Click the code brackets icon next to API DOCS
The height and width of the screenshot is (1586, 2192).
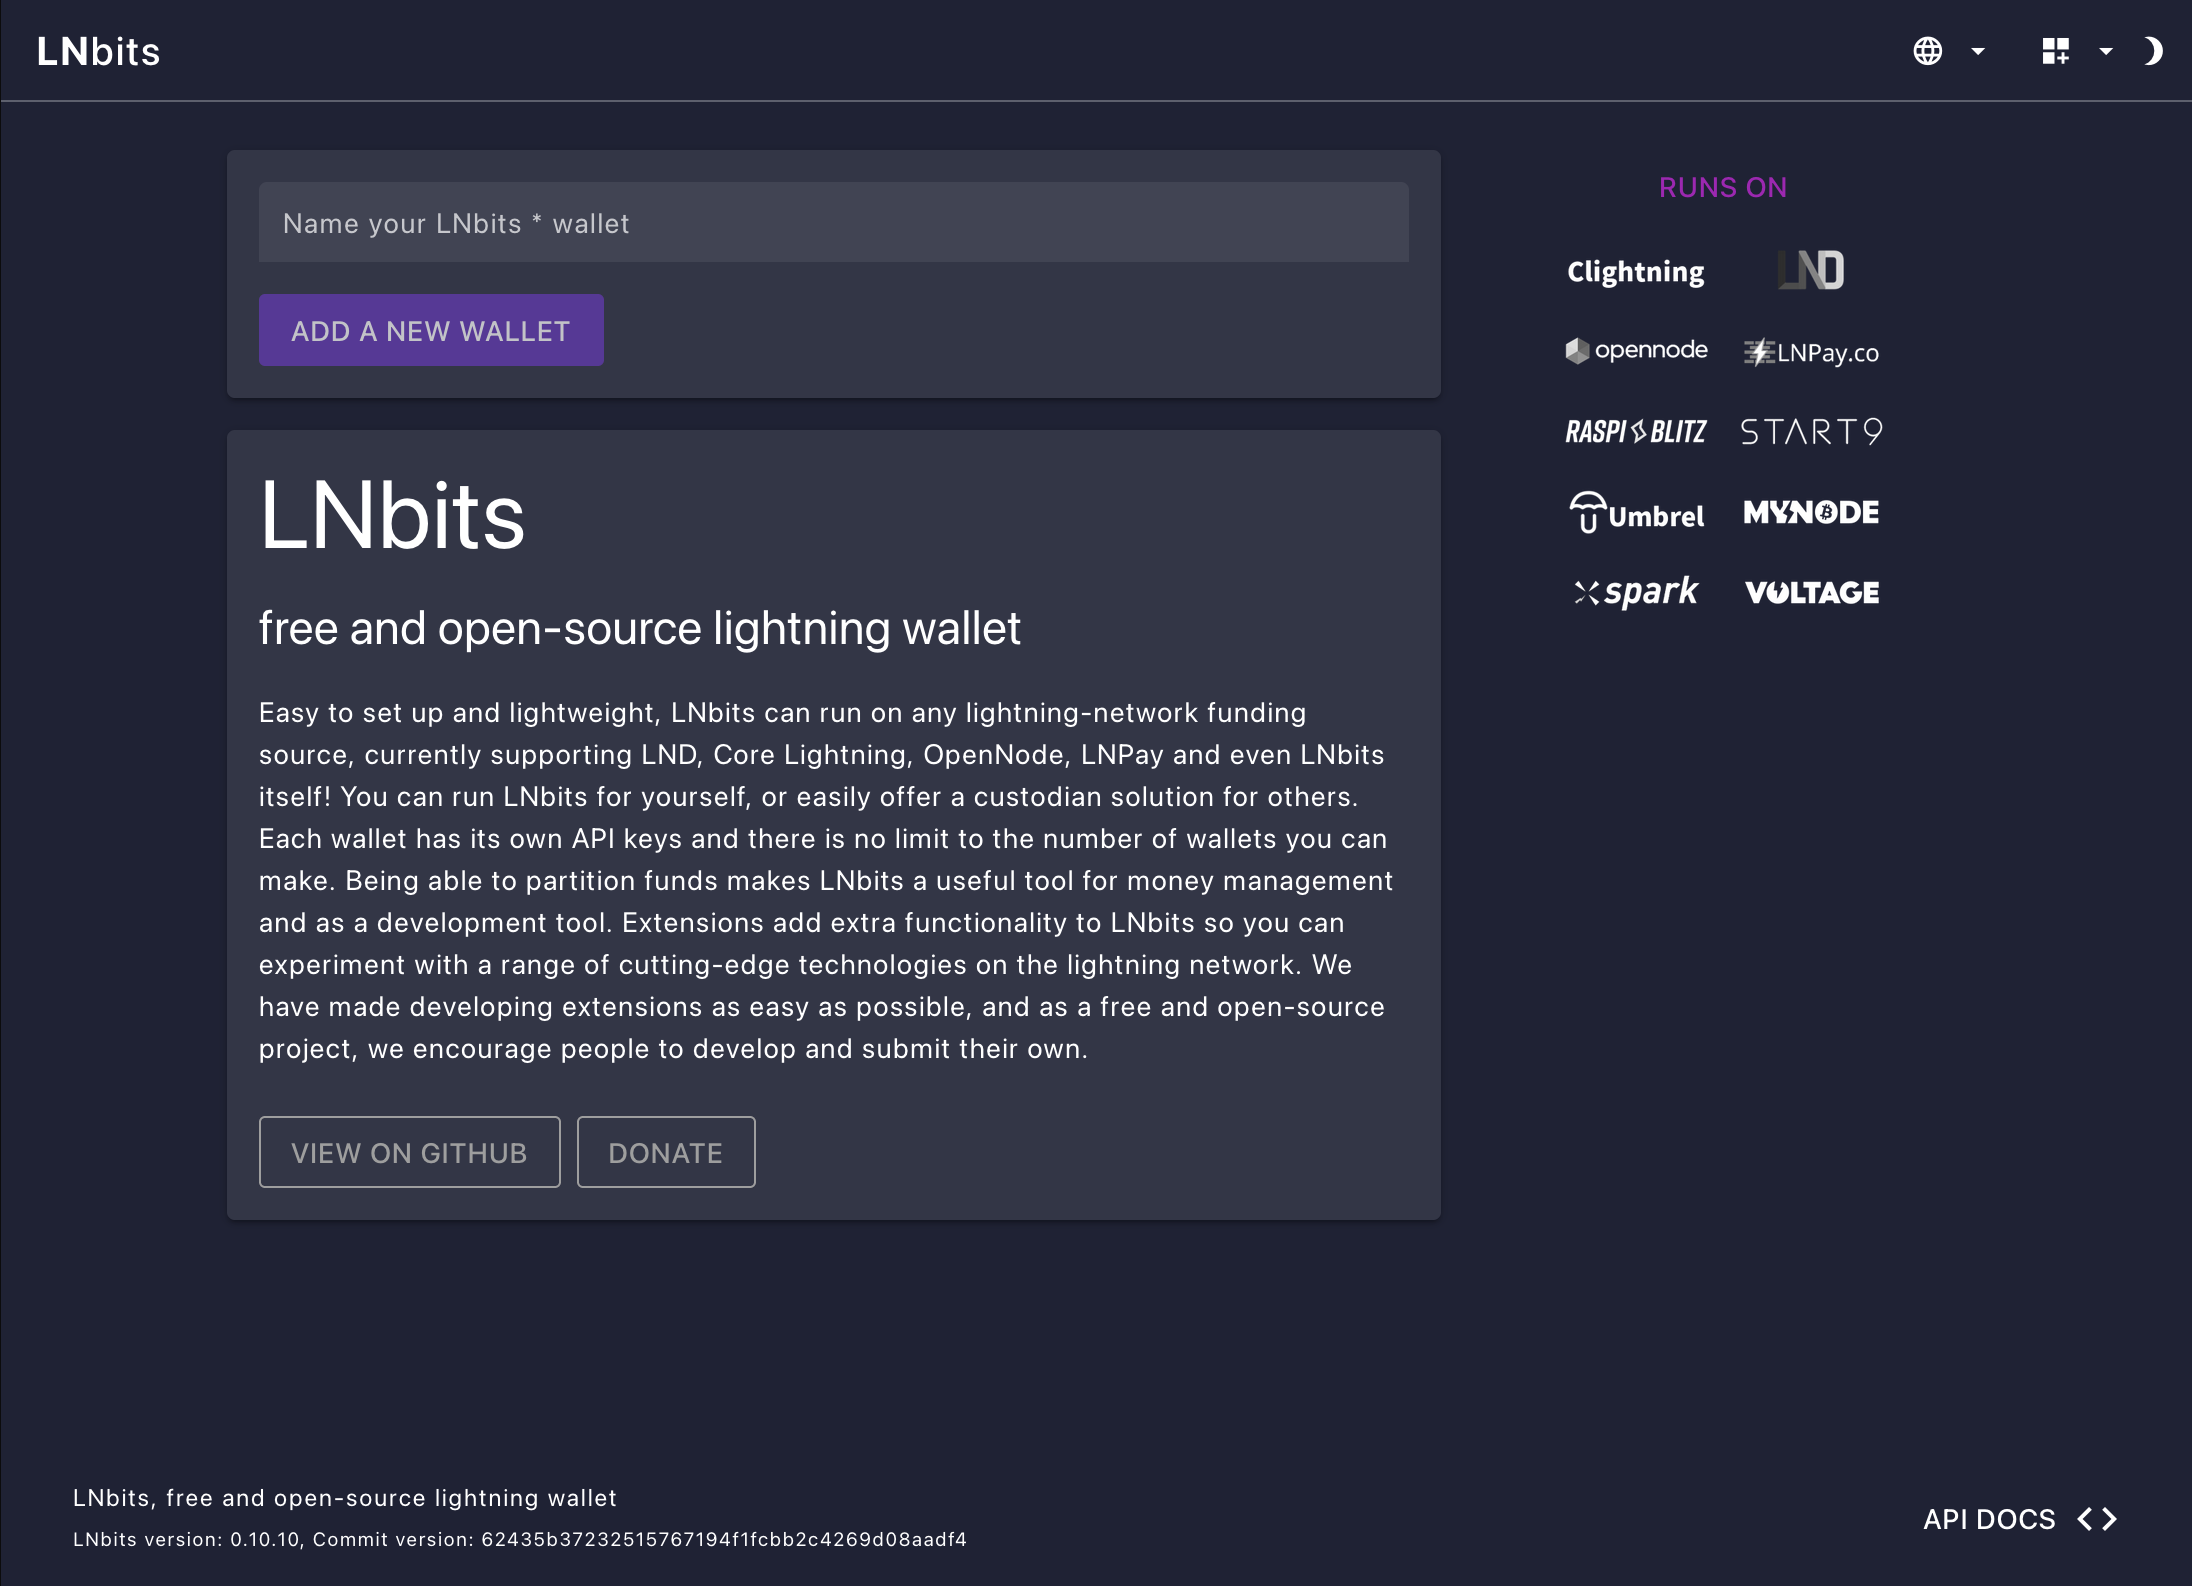pos(2095,1519)
